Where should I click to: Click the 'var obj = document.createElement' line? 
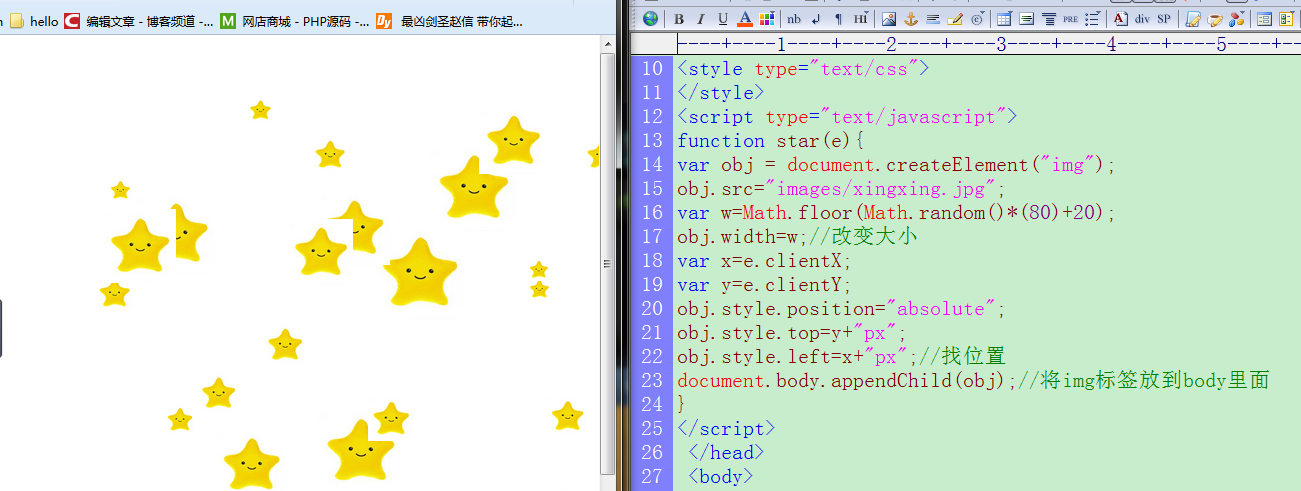(896, 165)
